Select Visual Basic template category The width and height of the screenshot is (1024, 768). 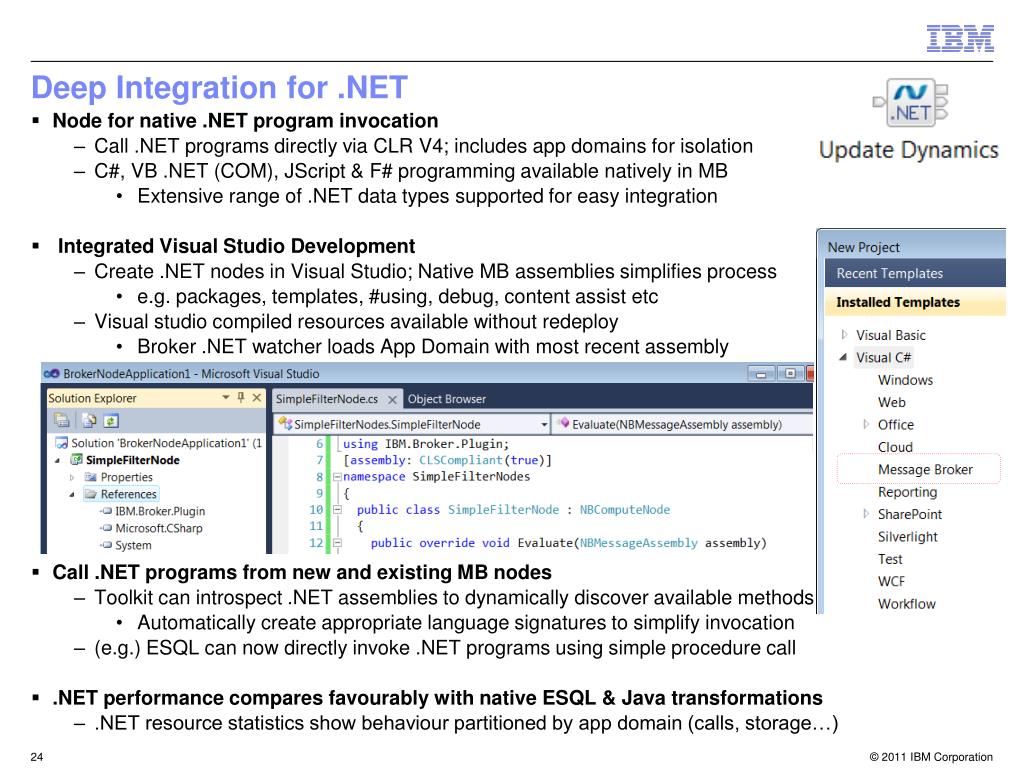pos(891,335)
